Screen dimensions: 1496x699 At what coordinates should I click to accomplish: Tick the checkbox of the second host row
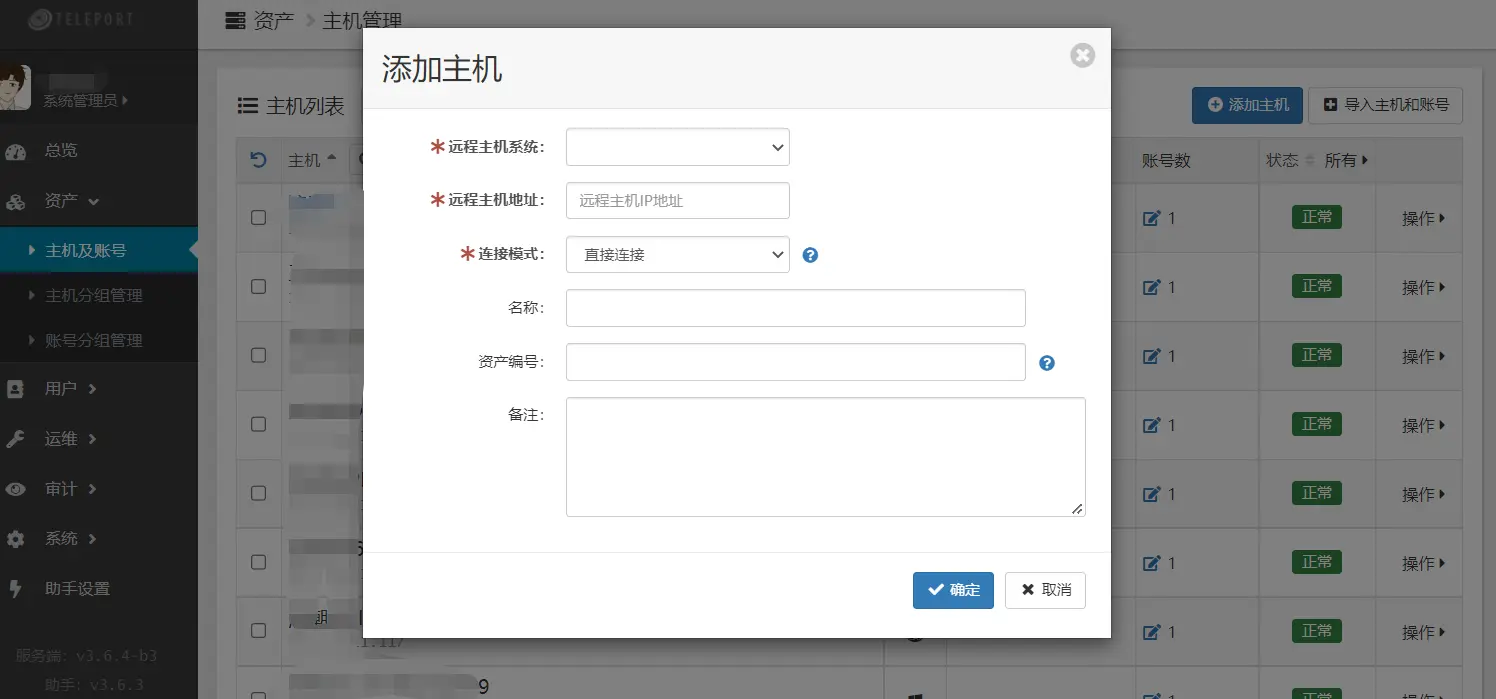click(x=258, y=287)
